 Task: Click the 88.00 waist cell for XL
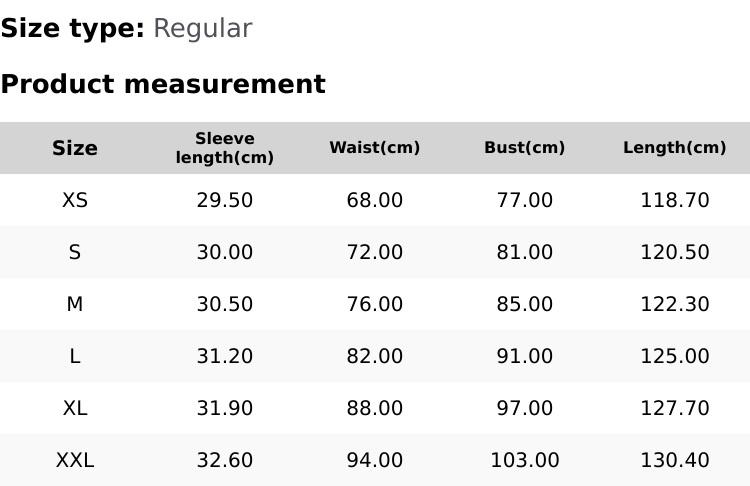click(x=375, y=408)
